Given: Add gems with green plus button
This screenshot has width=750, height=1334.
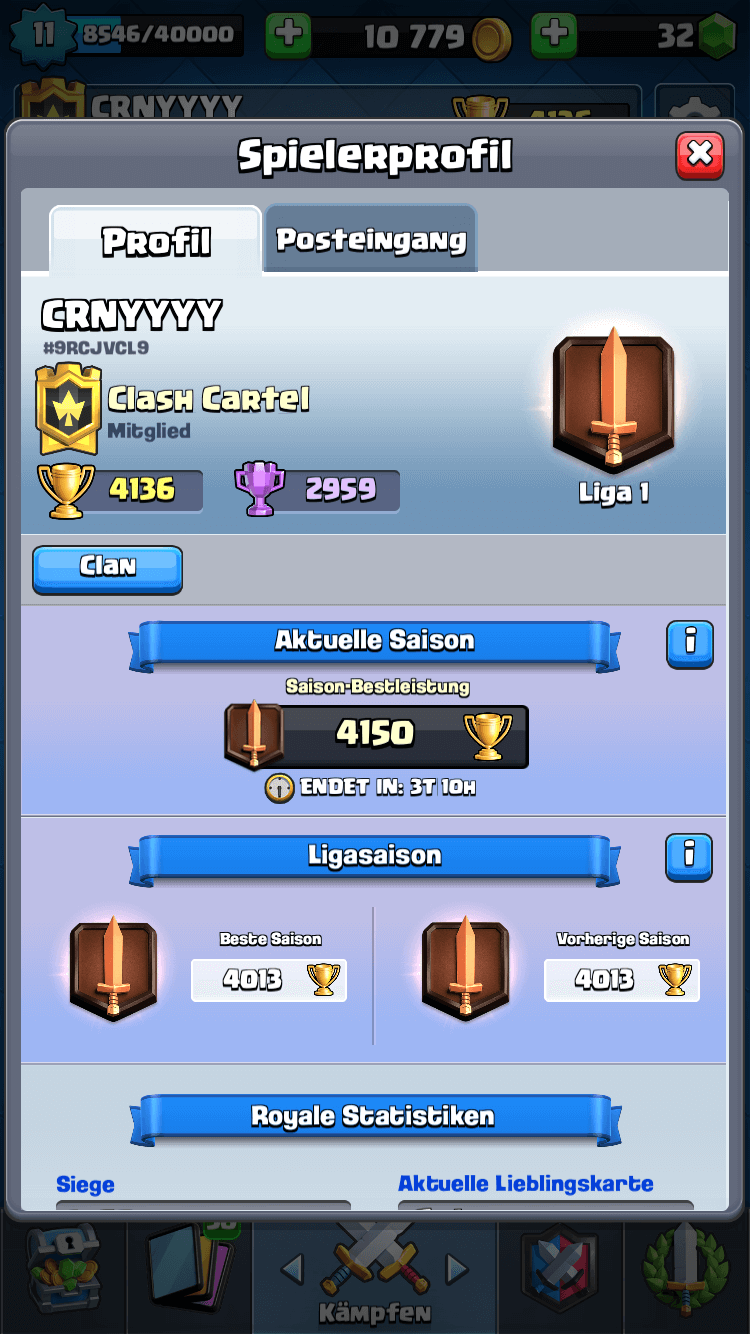Looking at the screenshot, I should pyautogui.click(x=554, y=35).
